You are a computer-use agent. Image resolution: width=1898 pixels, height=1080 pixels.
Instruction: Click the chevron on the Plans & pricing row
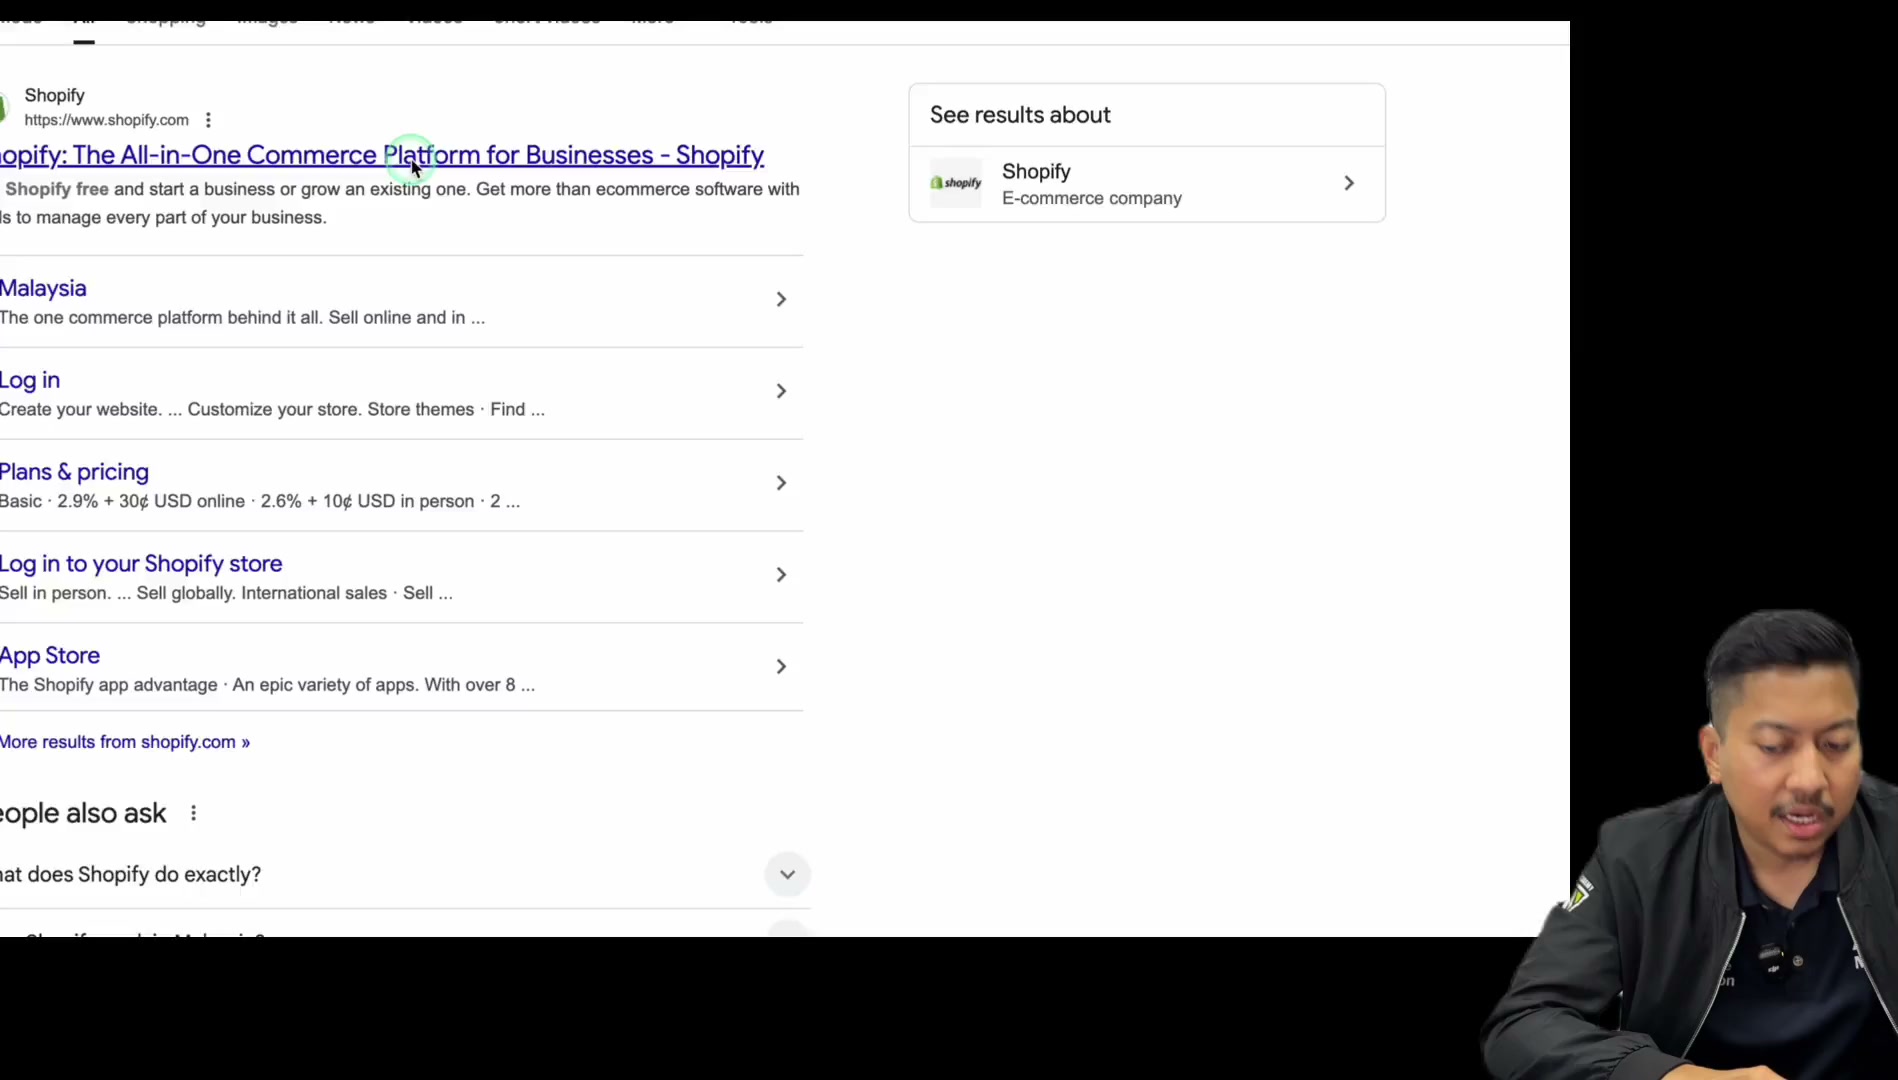pyautogui.click(x=781, y=483)
